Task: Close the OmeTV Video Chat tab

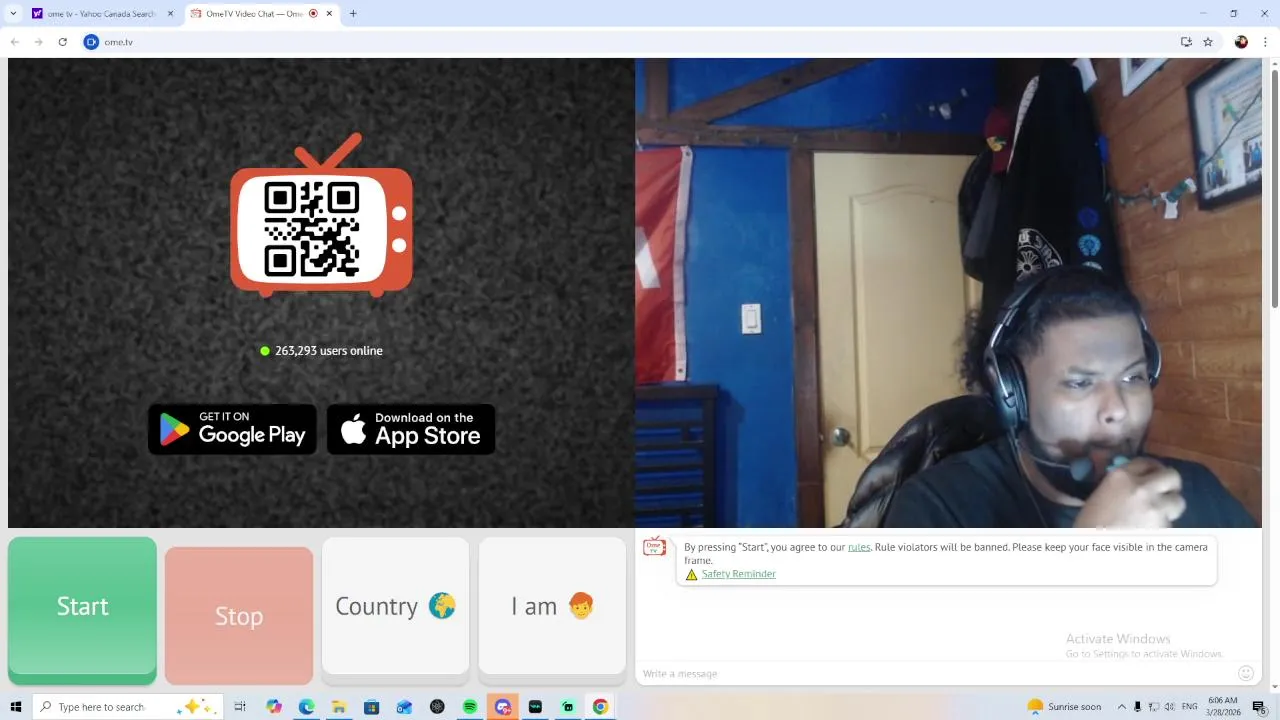Action: [330, 14]
